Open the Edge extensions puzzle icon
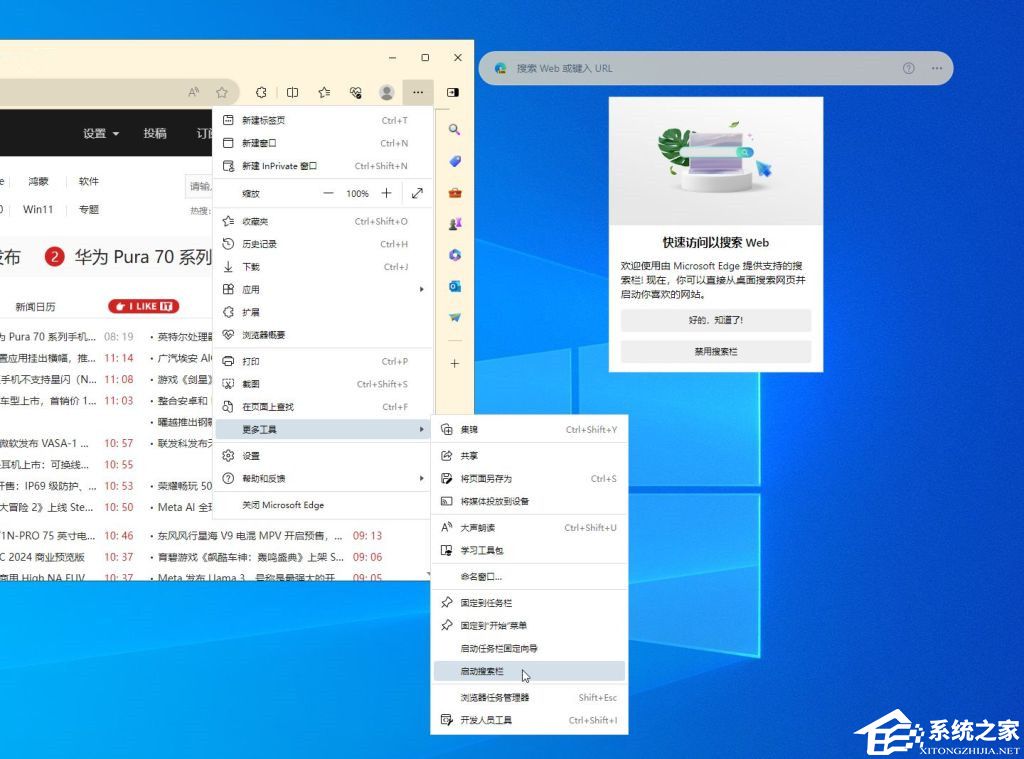Screen dimensions: 1024x759 [261, 93]
